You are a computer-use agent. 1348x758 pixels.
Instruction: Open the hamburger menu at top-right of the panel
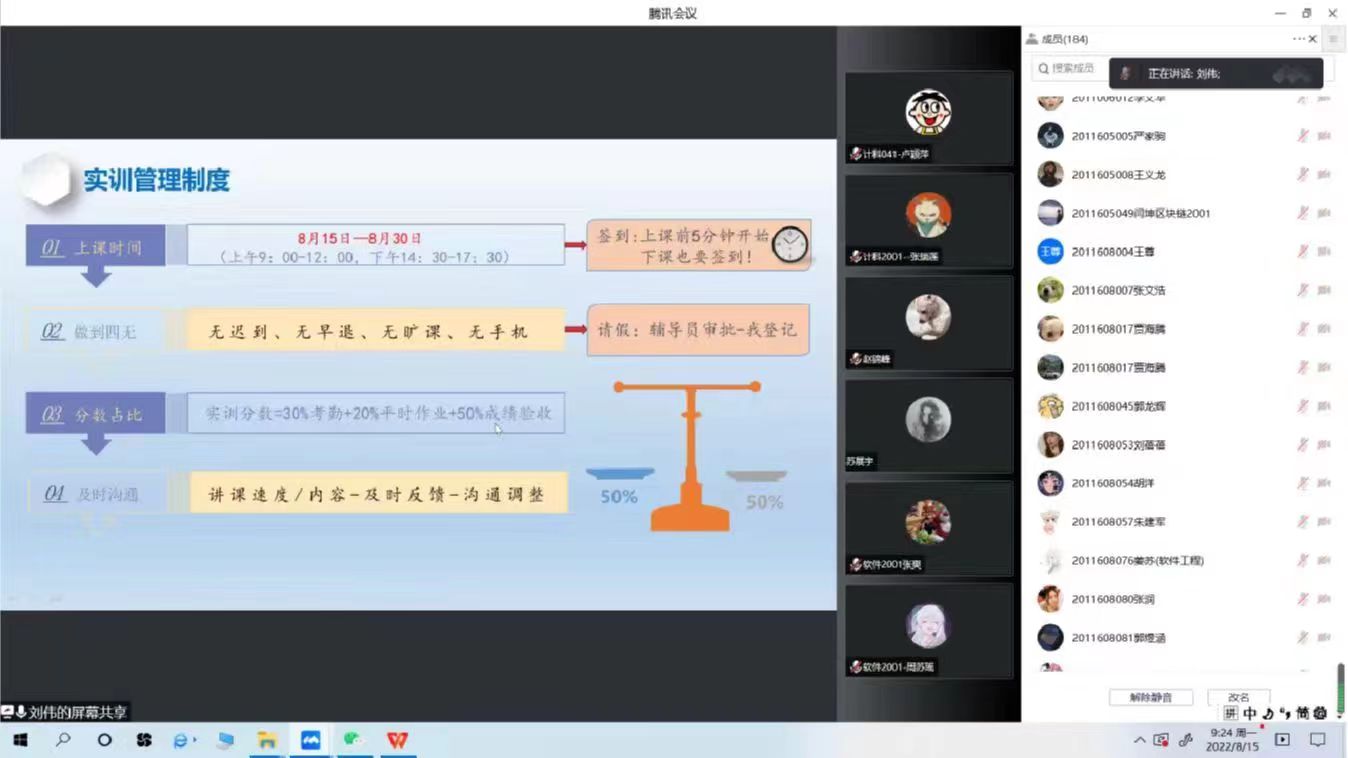click(1333, 39)
